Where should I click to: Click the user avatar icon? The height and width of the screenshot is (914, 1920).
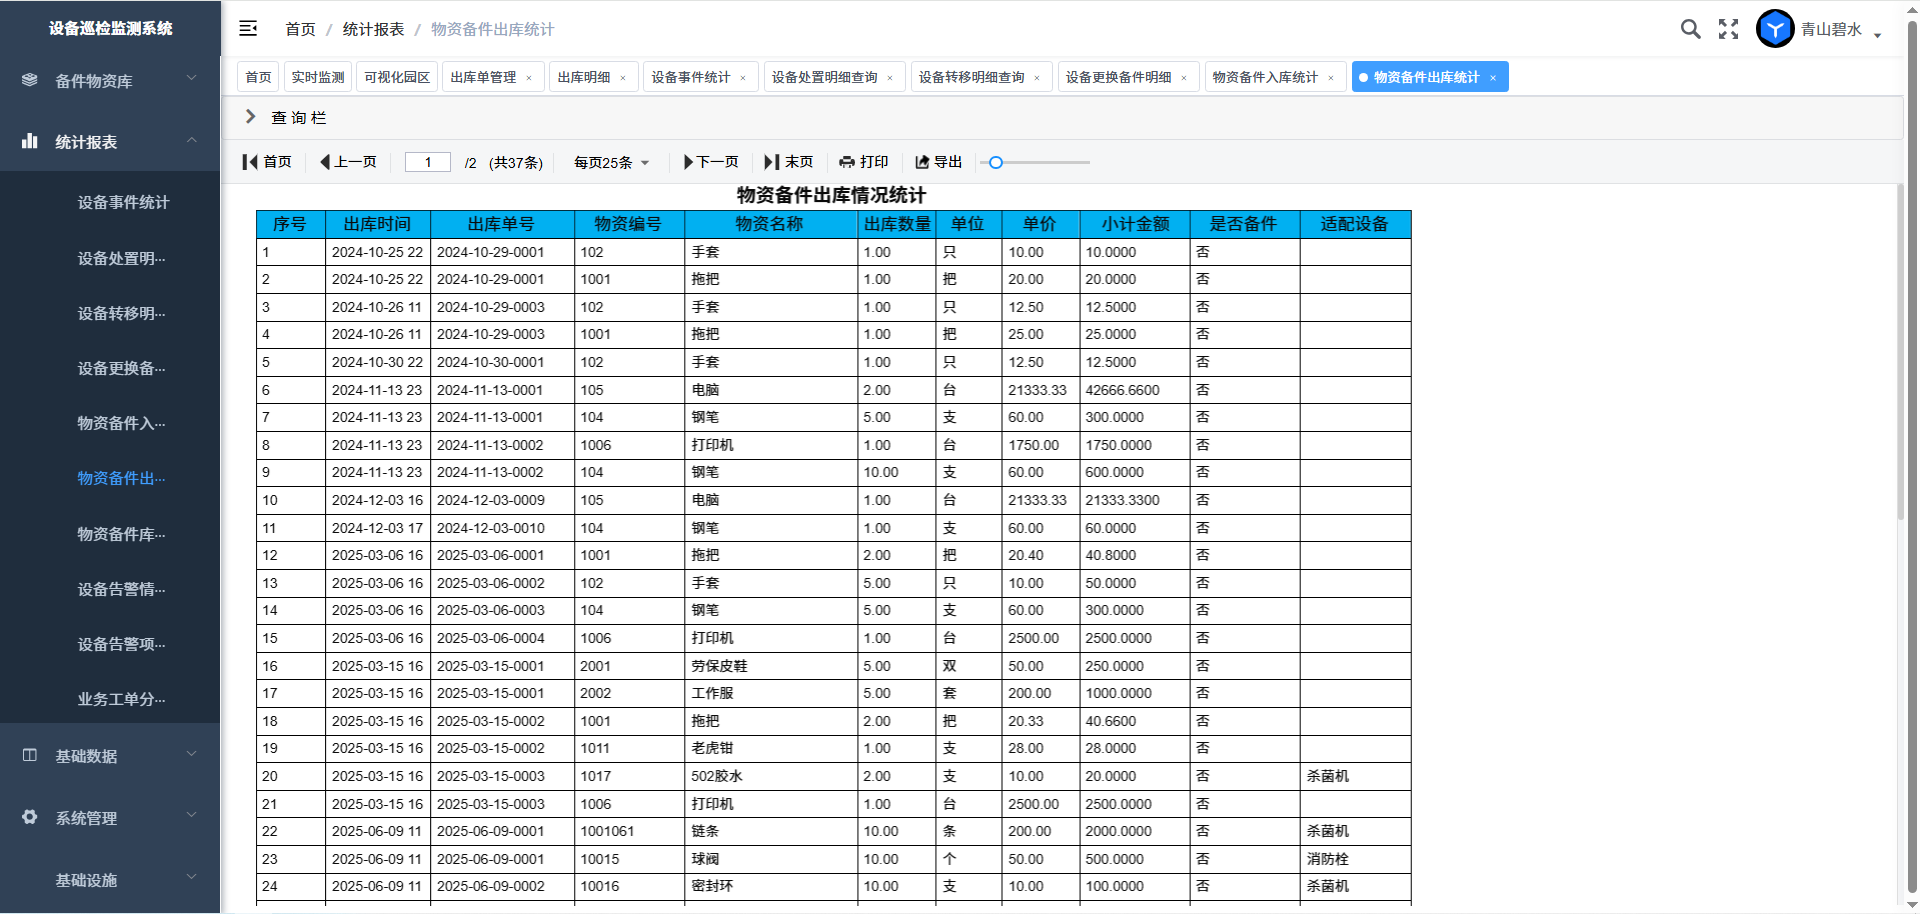coord(1775,29)
